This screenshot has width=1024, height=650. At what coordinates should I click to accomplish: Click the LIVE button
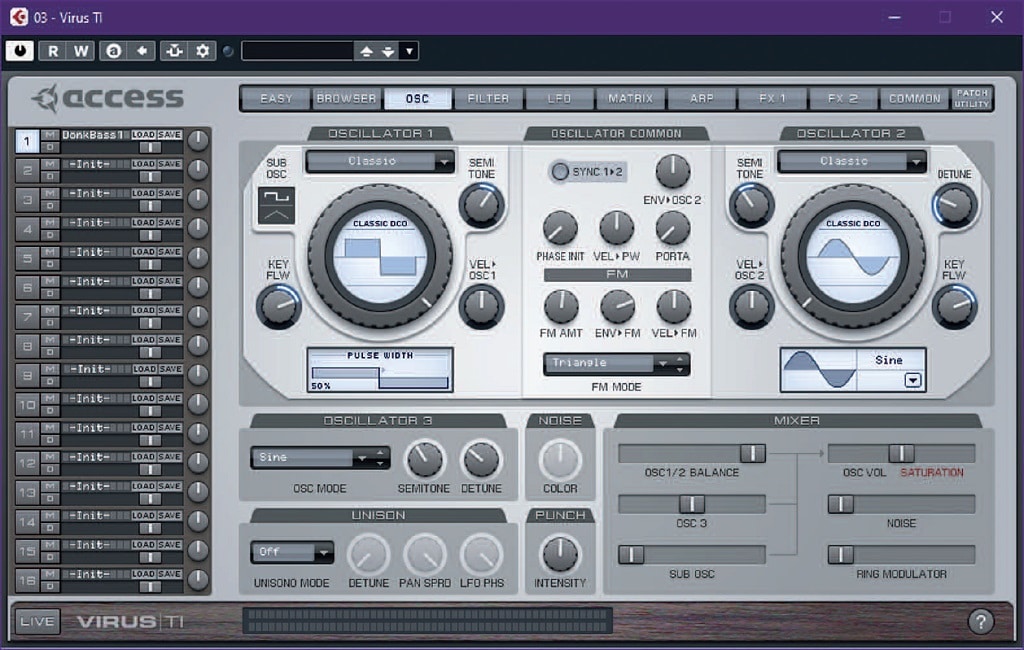point(37,622)
